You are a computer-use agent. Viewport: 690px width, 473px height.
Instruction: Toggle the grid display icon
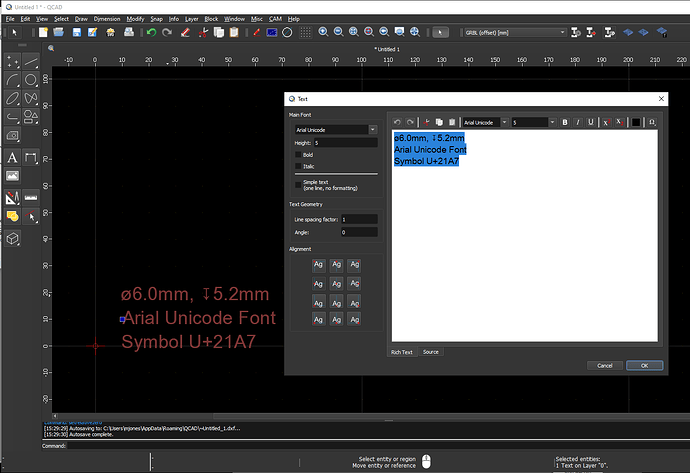305,32
